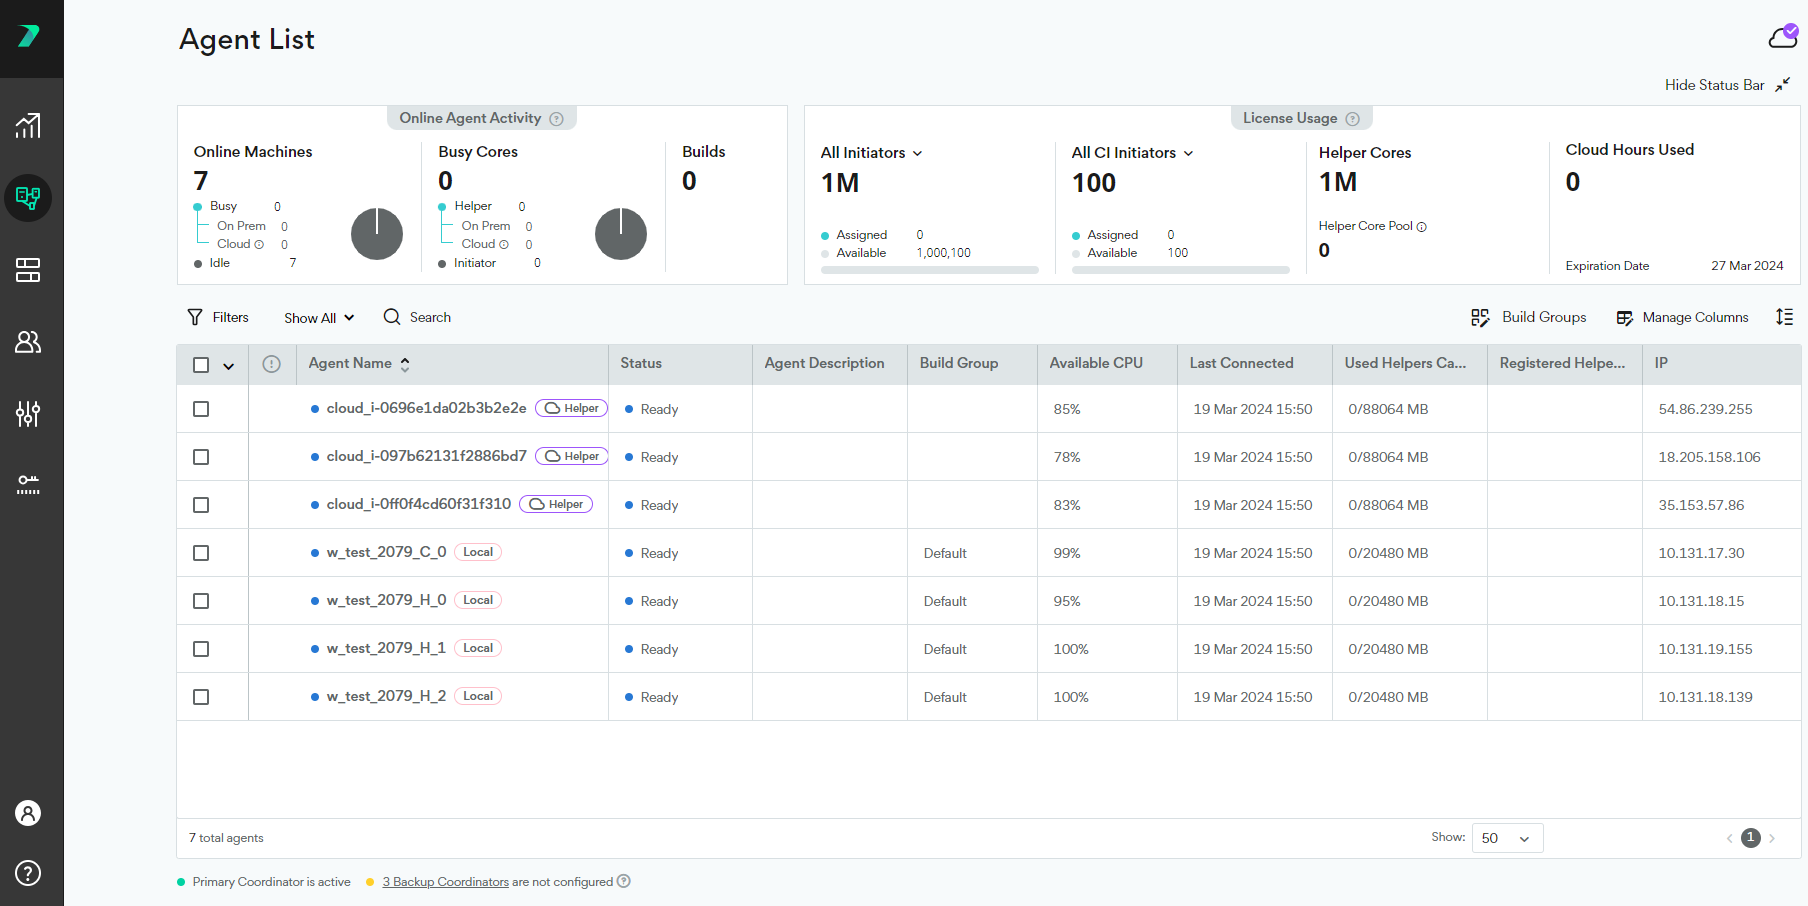Open the help question mark in sidebar
Viewport: 1808px width, 906px height.
(28, 873)
